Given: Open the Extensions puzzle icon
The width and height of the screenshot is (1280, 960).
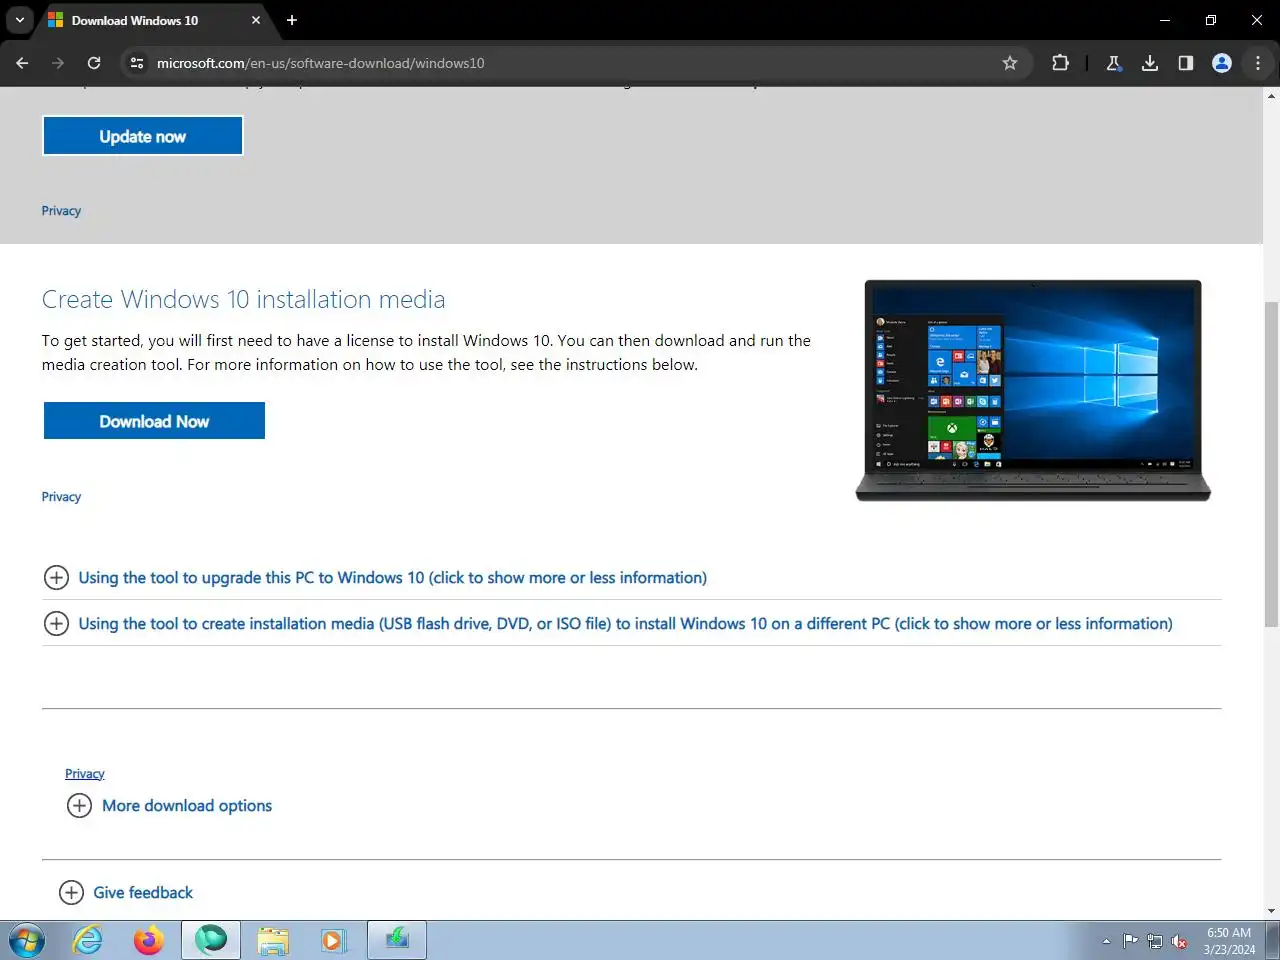Looking at the screenshot, I should point(1060,63).
